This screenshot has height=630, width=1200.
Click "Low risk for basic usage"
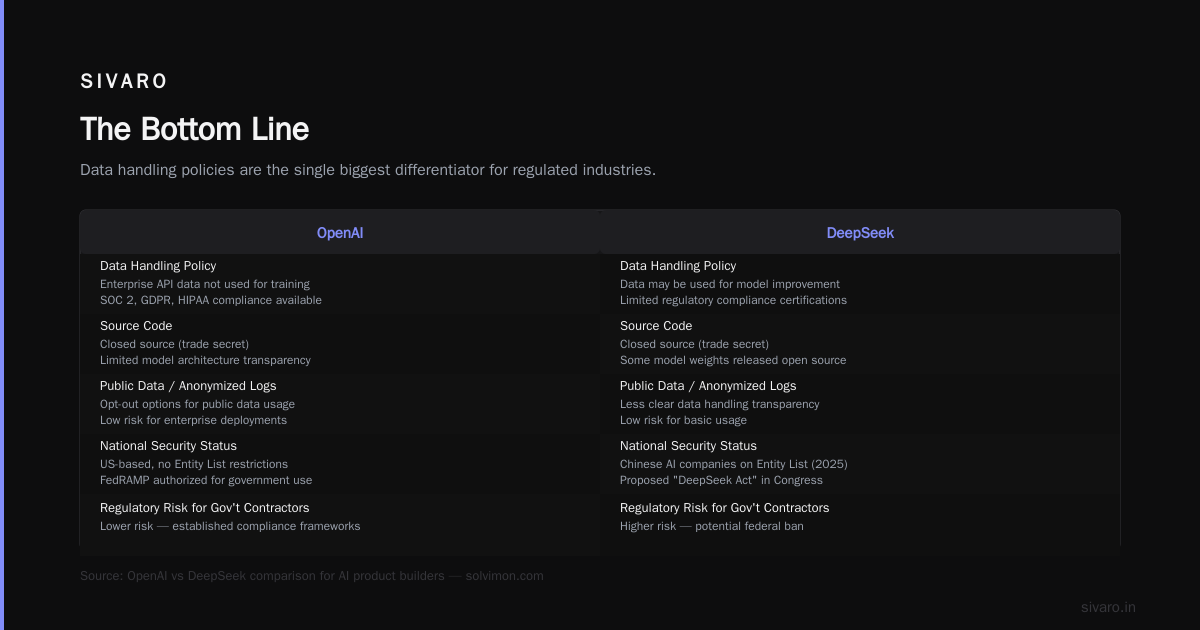coord(683,420)
